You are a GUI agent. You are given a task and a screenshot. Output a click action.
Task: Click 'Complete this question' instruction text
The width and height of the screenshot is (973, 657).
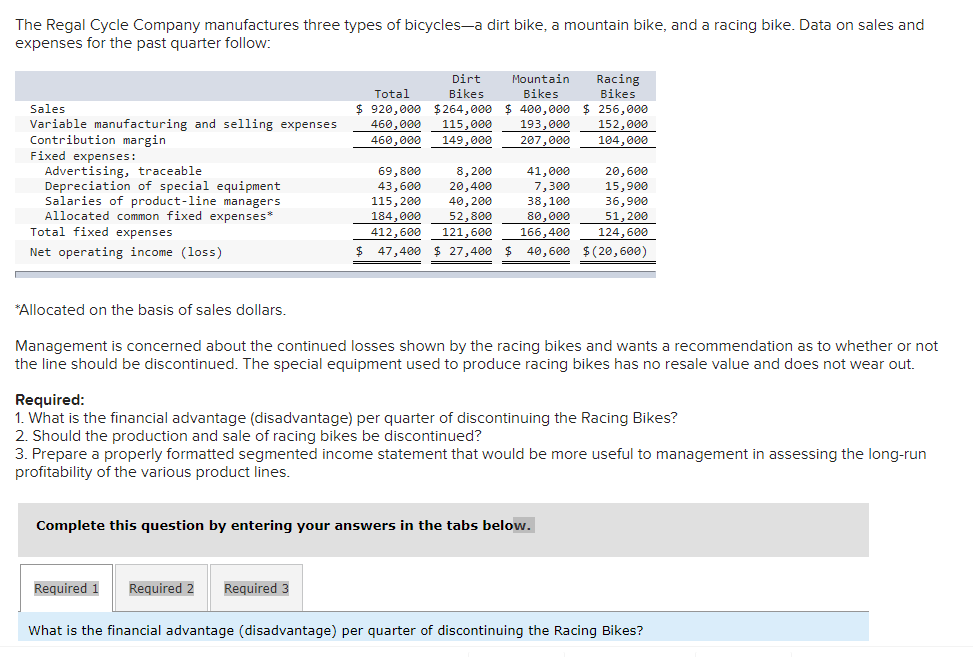[x=284, y=525]
